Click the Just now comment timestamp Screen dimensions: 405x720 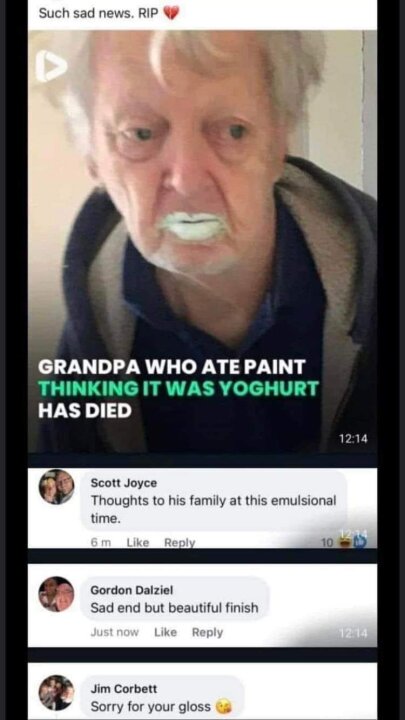114,632
